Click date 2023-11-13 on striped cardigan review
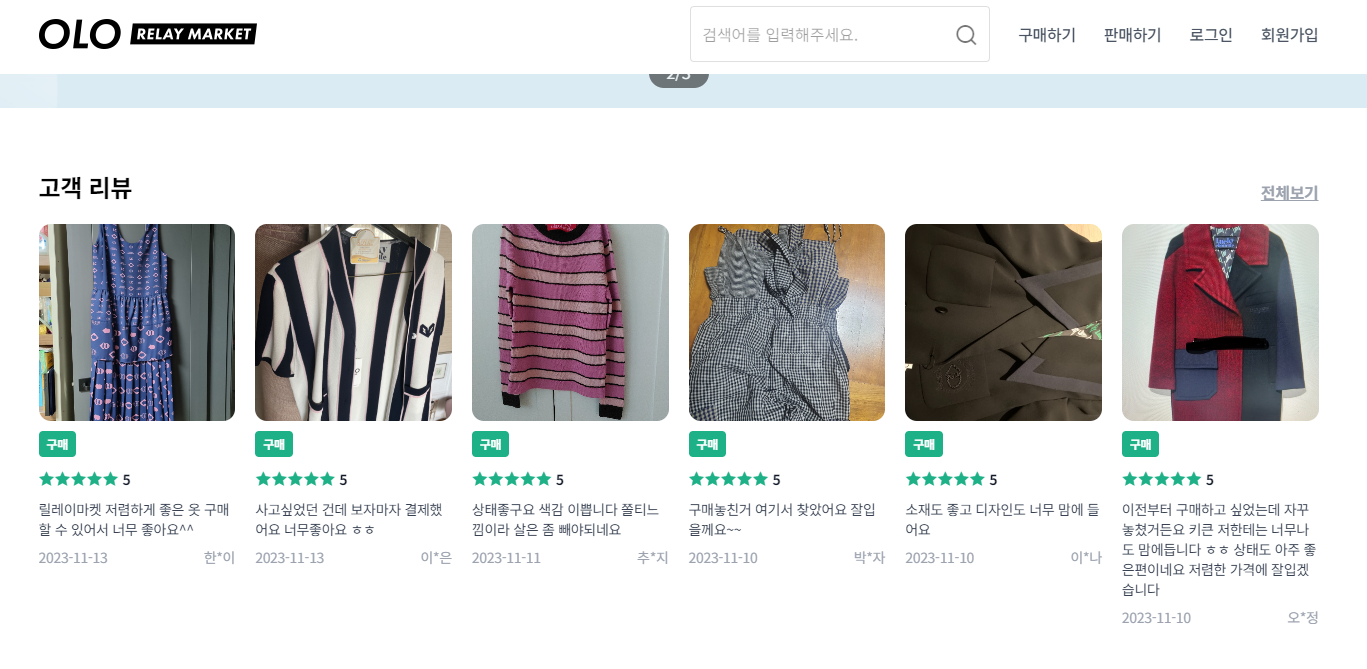 (290, 557)
